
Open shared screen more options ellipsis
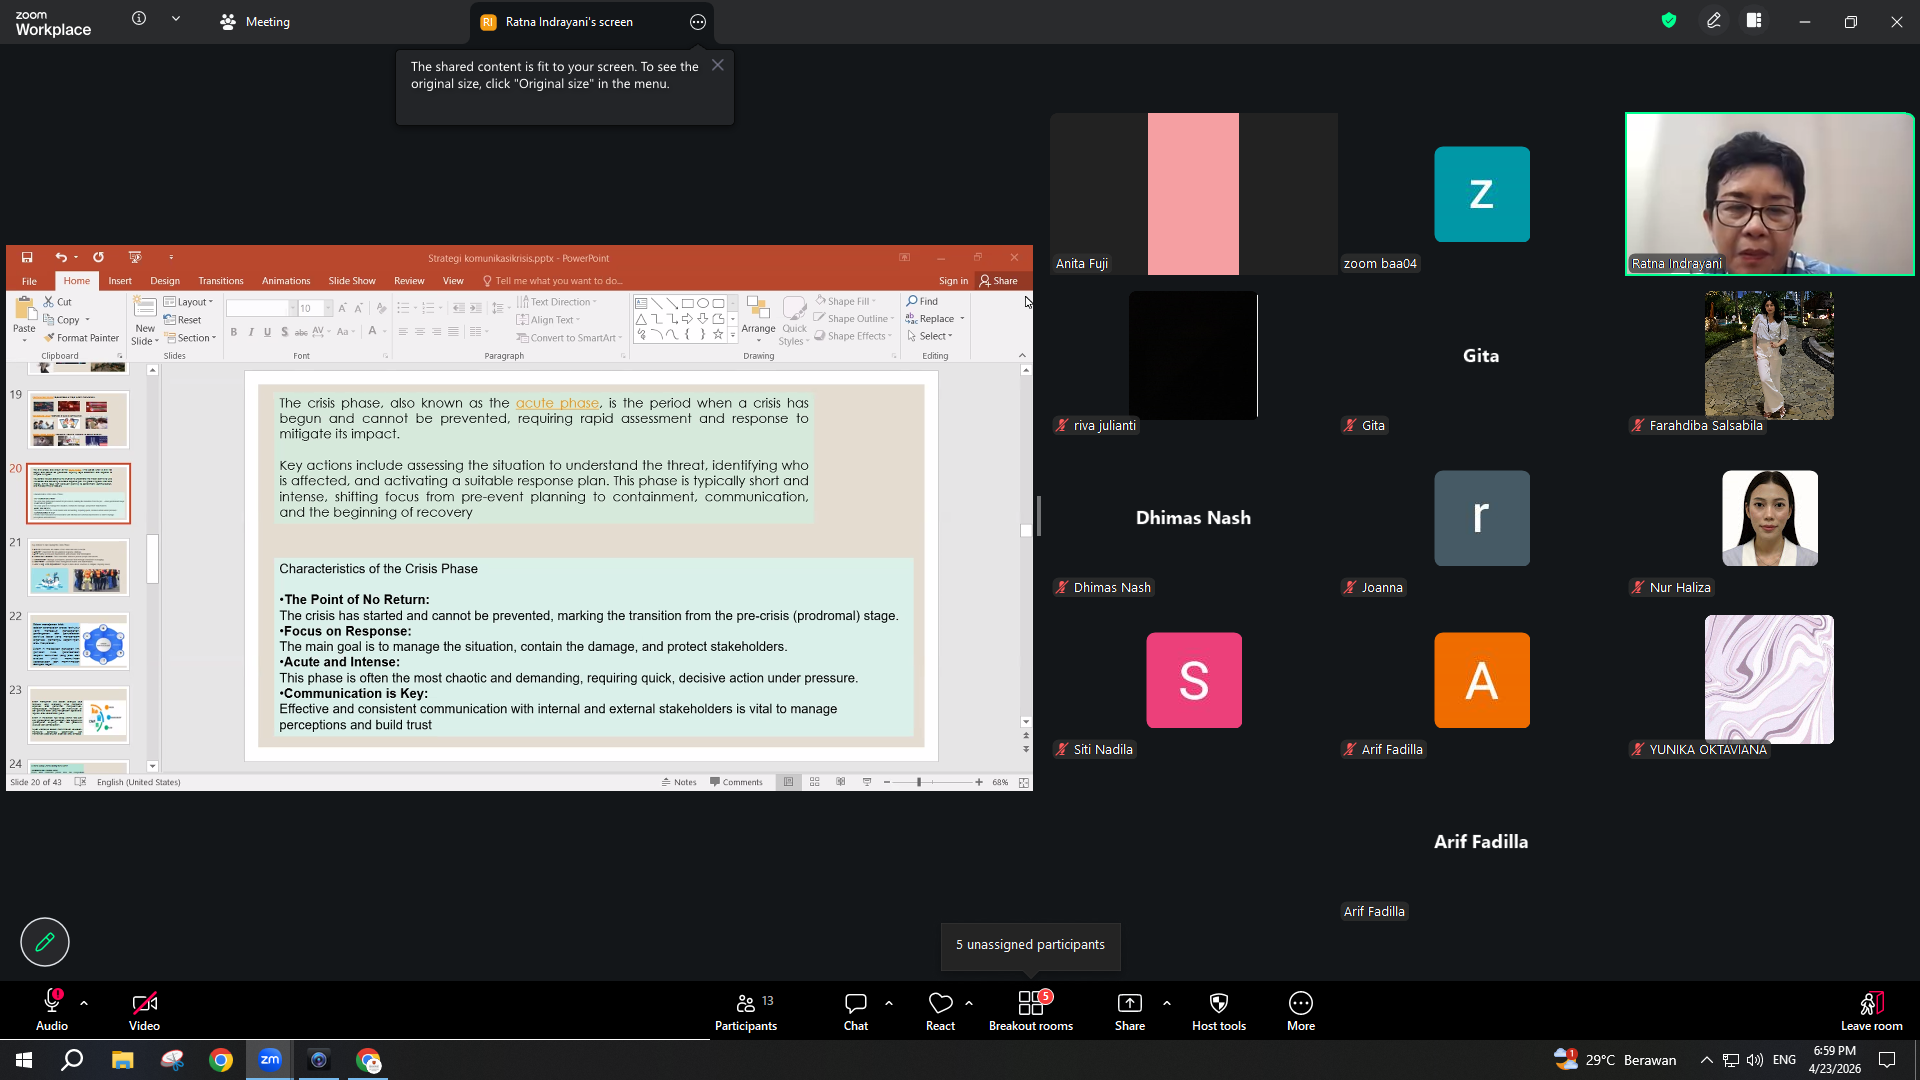tap(698, 22)
